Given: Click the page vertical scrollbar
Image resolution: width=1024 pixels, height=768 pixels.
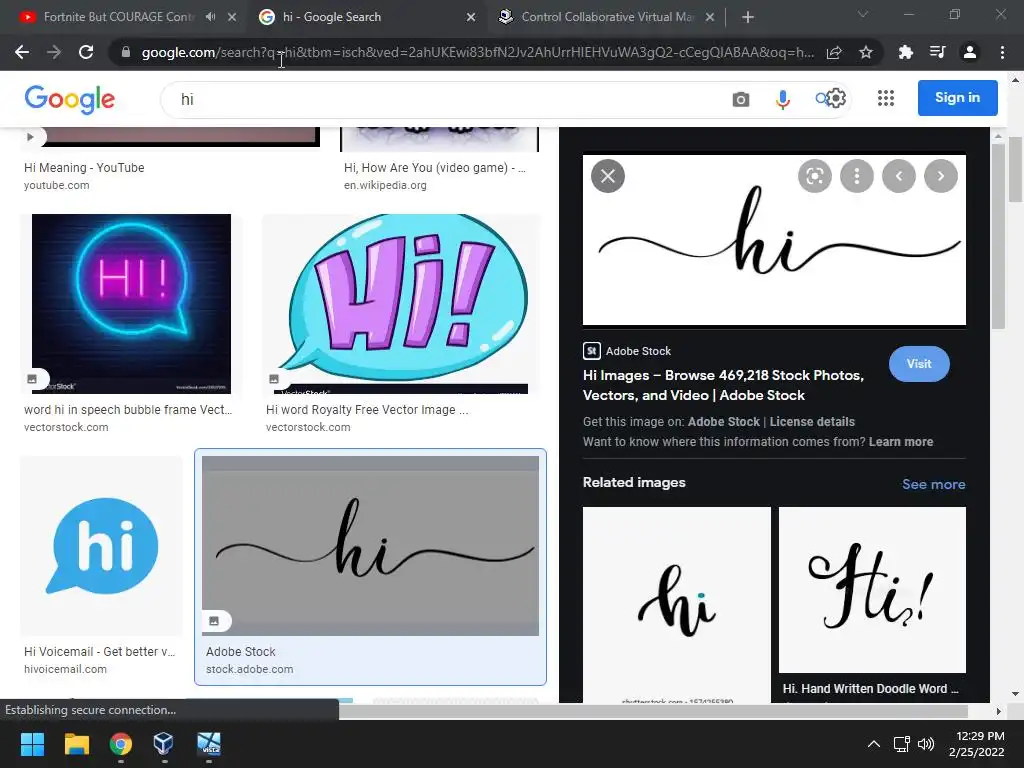Looking at the screenshot, I should pos(1016,170).
